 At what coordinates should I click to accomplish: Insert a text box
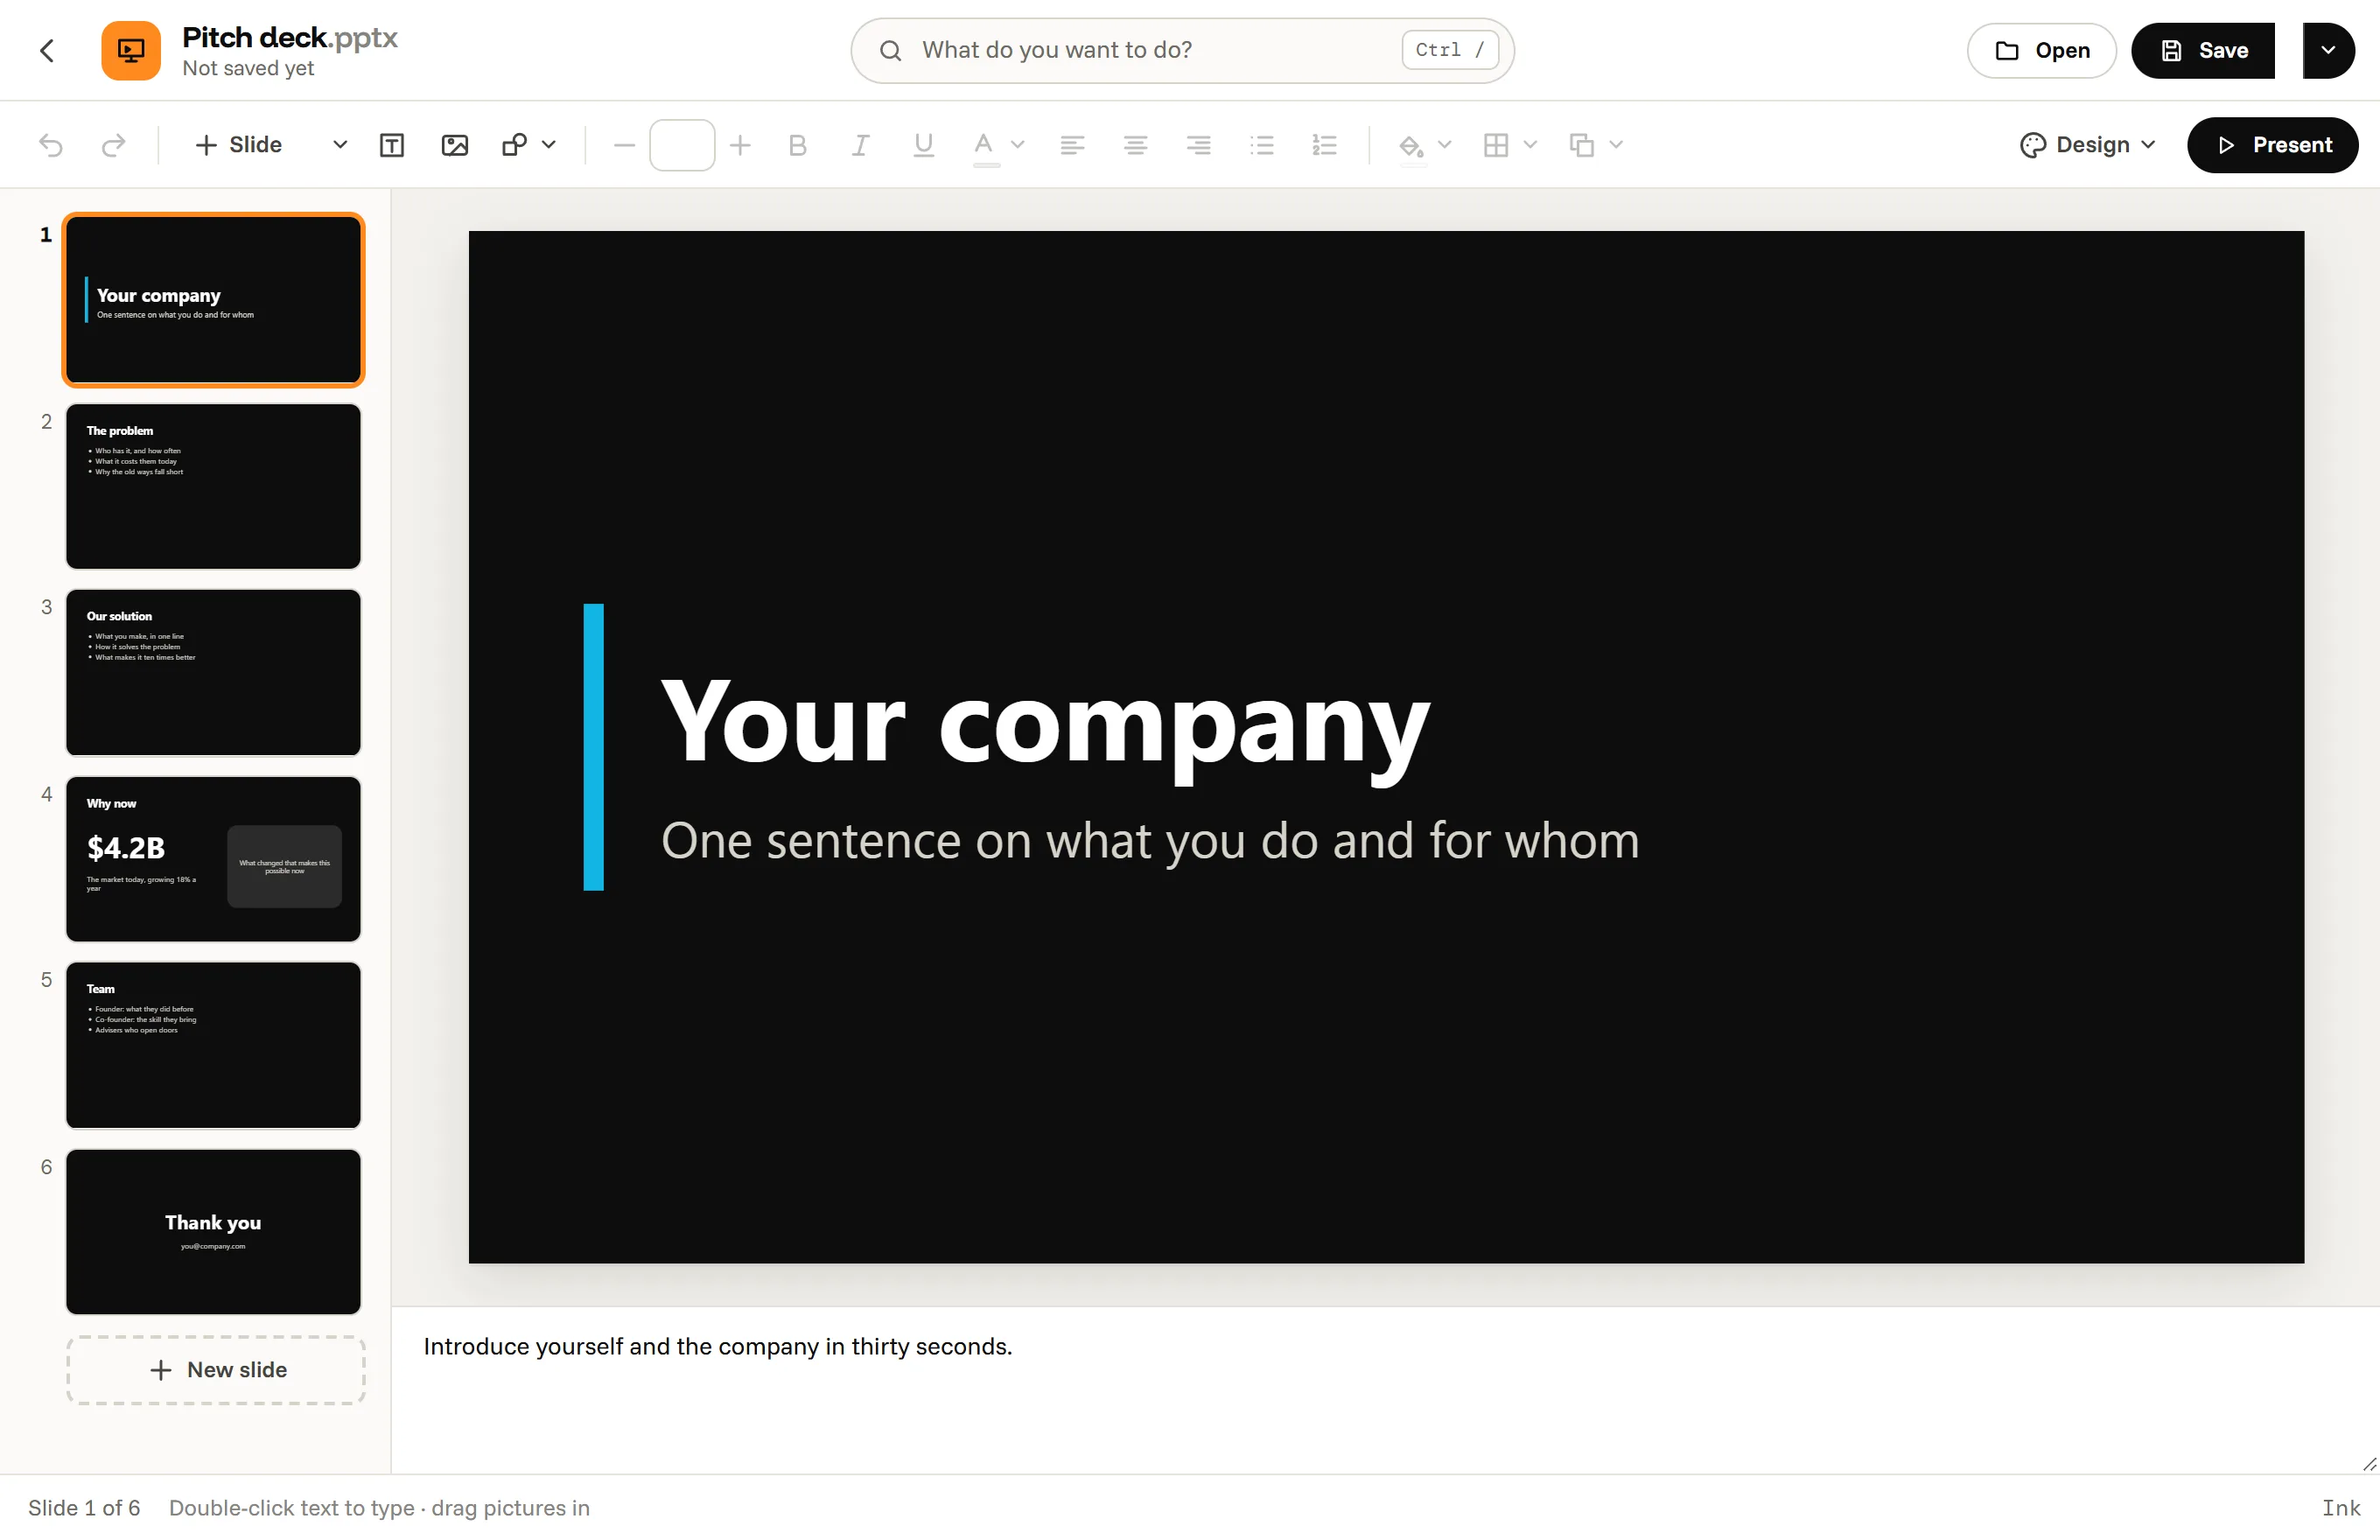click(x=392, y=145)
